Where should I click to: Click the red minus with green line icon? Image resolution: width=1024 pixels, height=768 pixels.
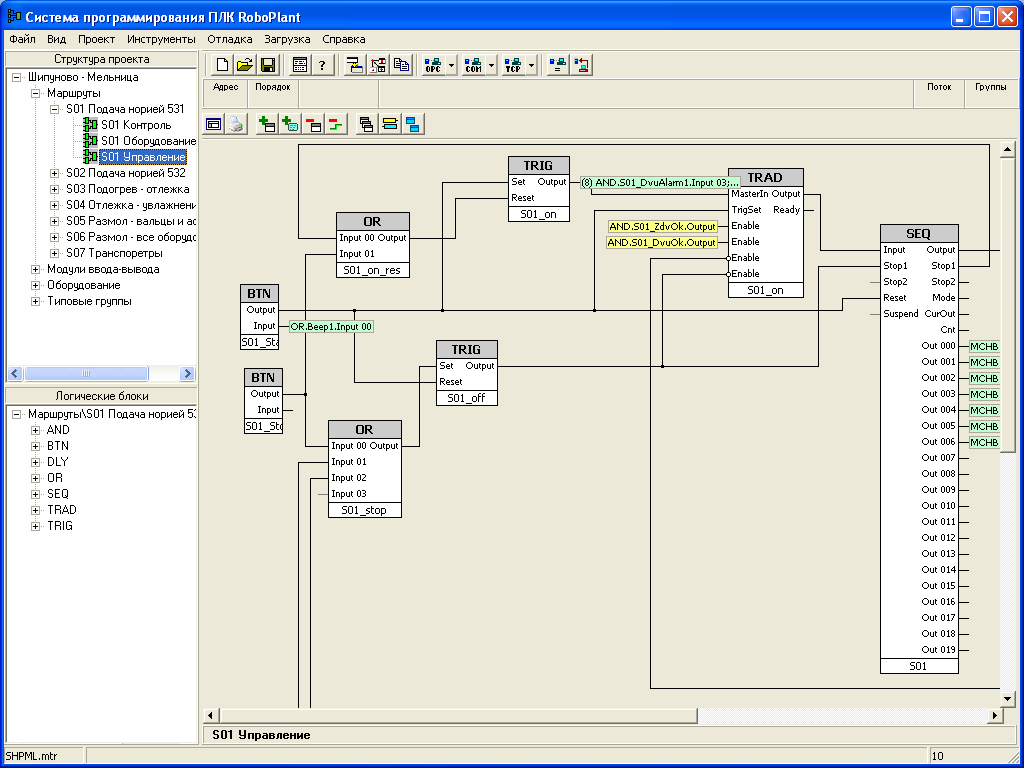335,124
